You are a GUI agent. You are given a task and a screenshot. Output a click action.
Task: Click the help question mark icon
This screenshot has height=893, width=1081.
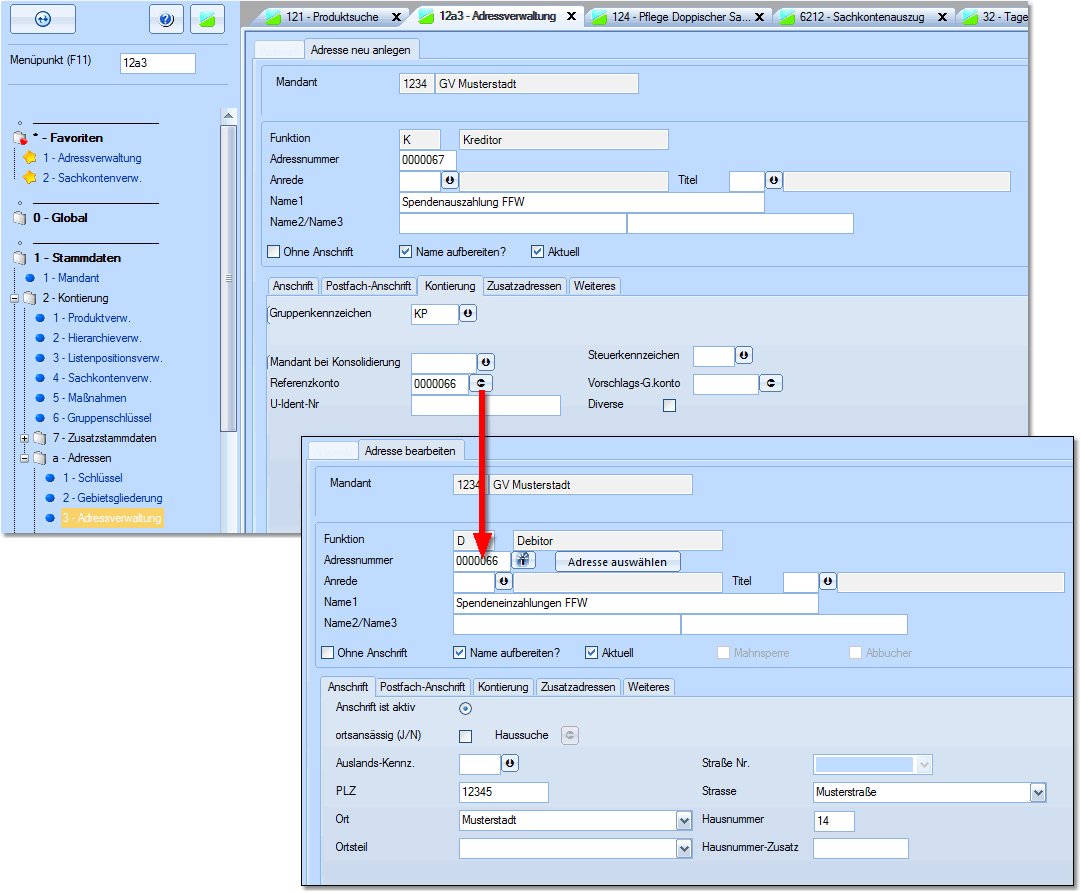(166, 19)
